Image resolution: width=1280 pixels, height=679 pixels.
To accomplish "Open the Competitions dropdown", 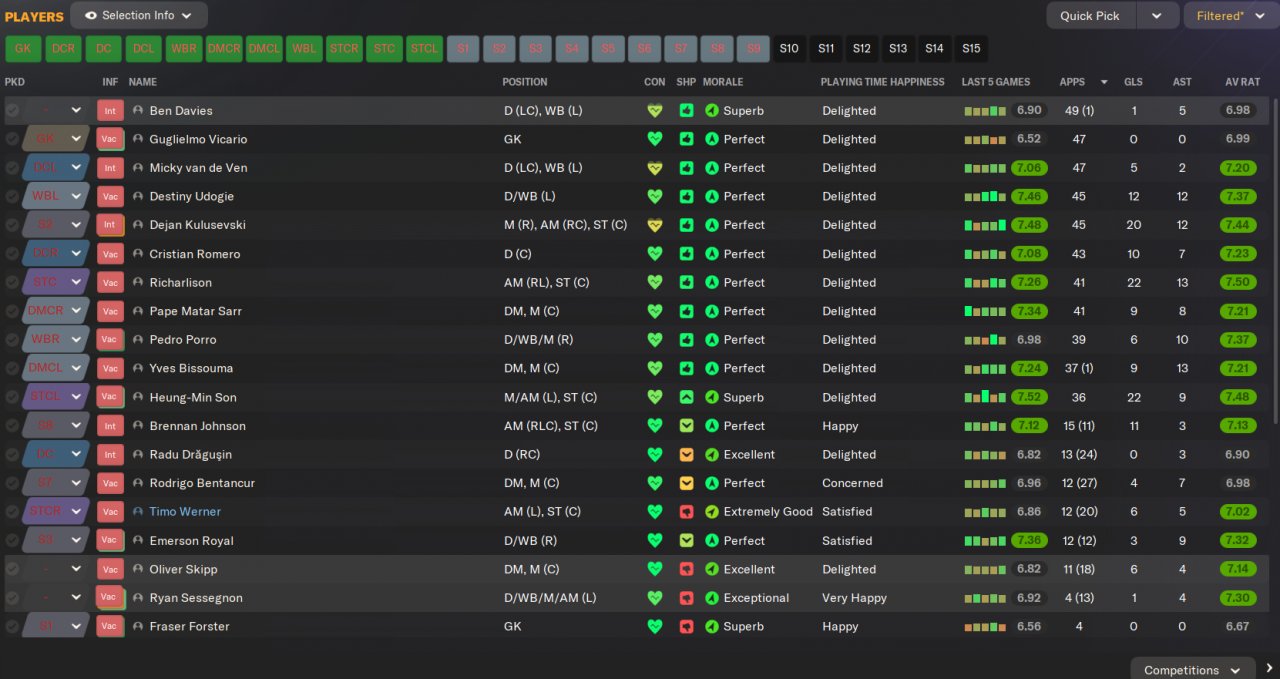I will pyautogui.click(x=1193, y=670).
